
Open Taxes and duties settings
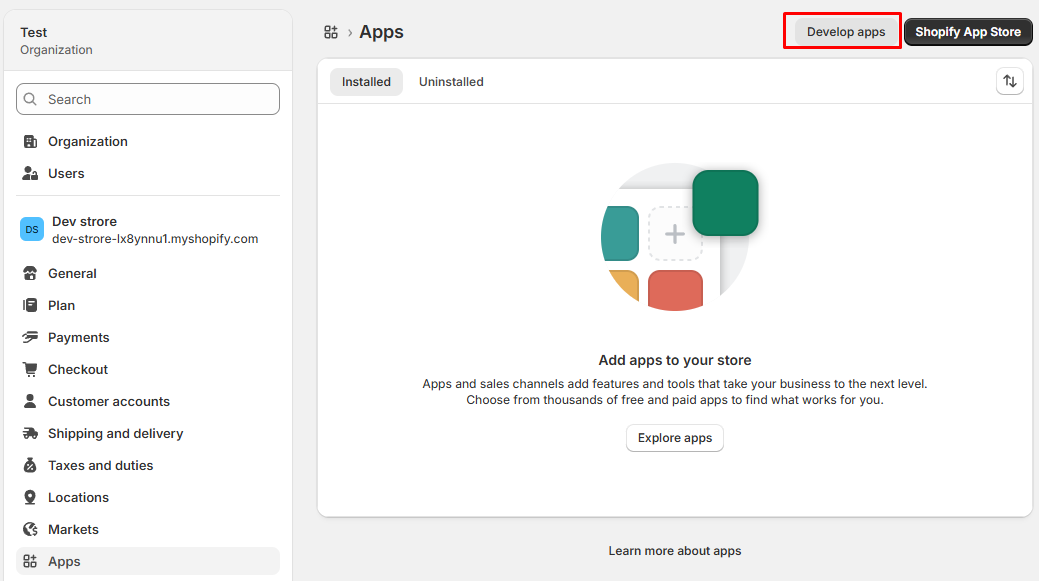tap(148, 466)
